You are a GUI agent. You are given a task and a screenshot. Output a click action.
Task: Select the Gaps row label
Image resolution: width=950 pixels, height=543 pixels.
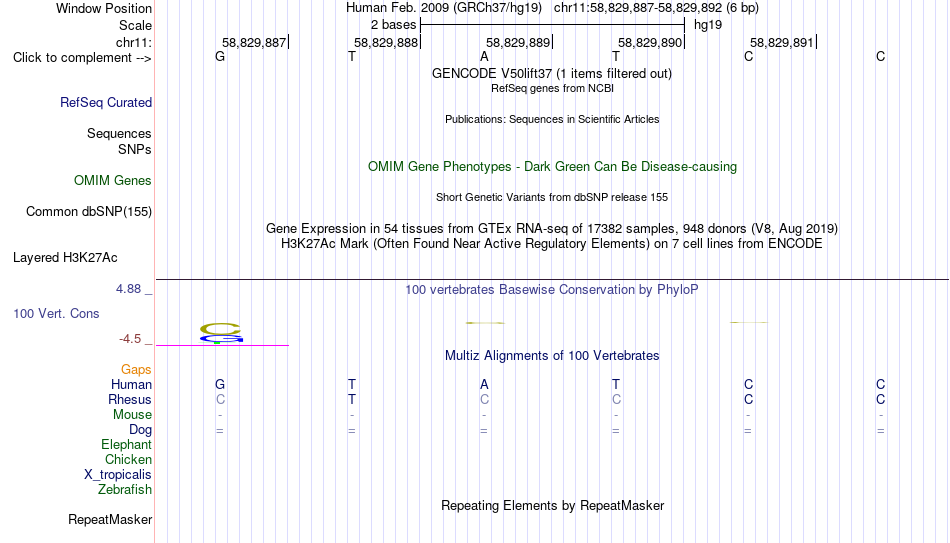pos(136,370)
